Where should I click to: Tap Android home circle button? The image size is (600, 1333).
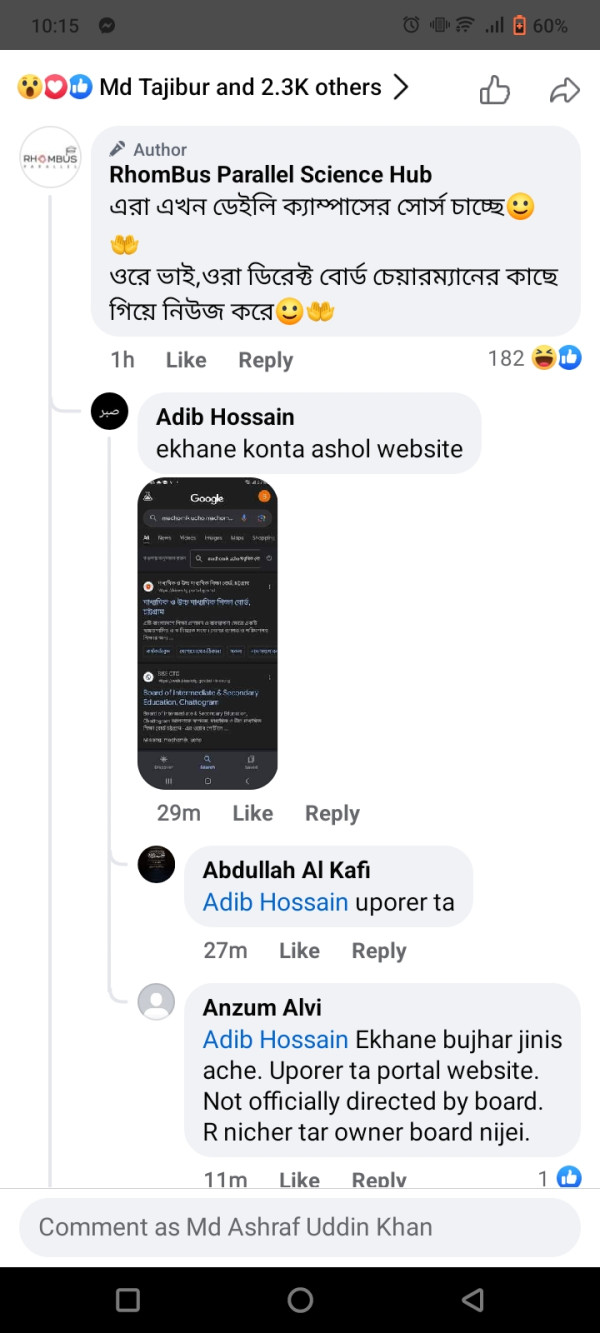[300, 1299]
